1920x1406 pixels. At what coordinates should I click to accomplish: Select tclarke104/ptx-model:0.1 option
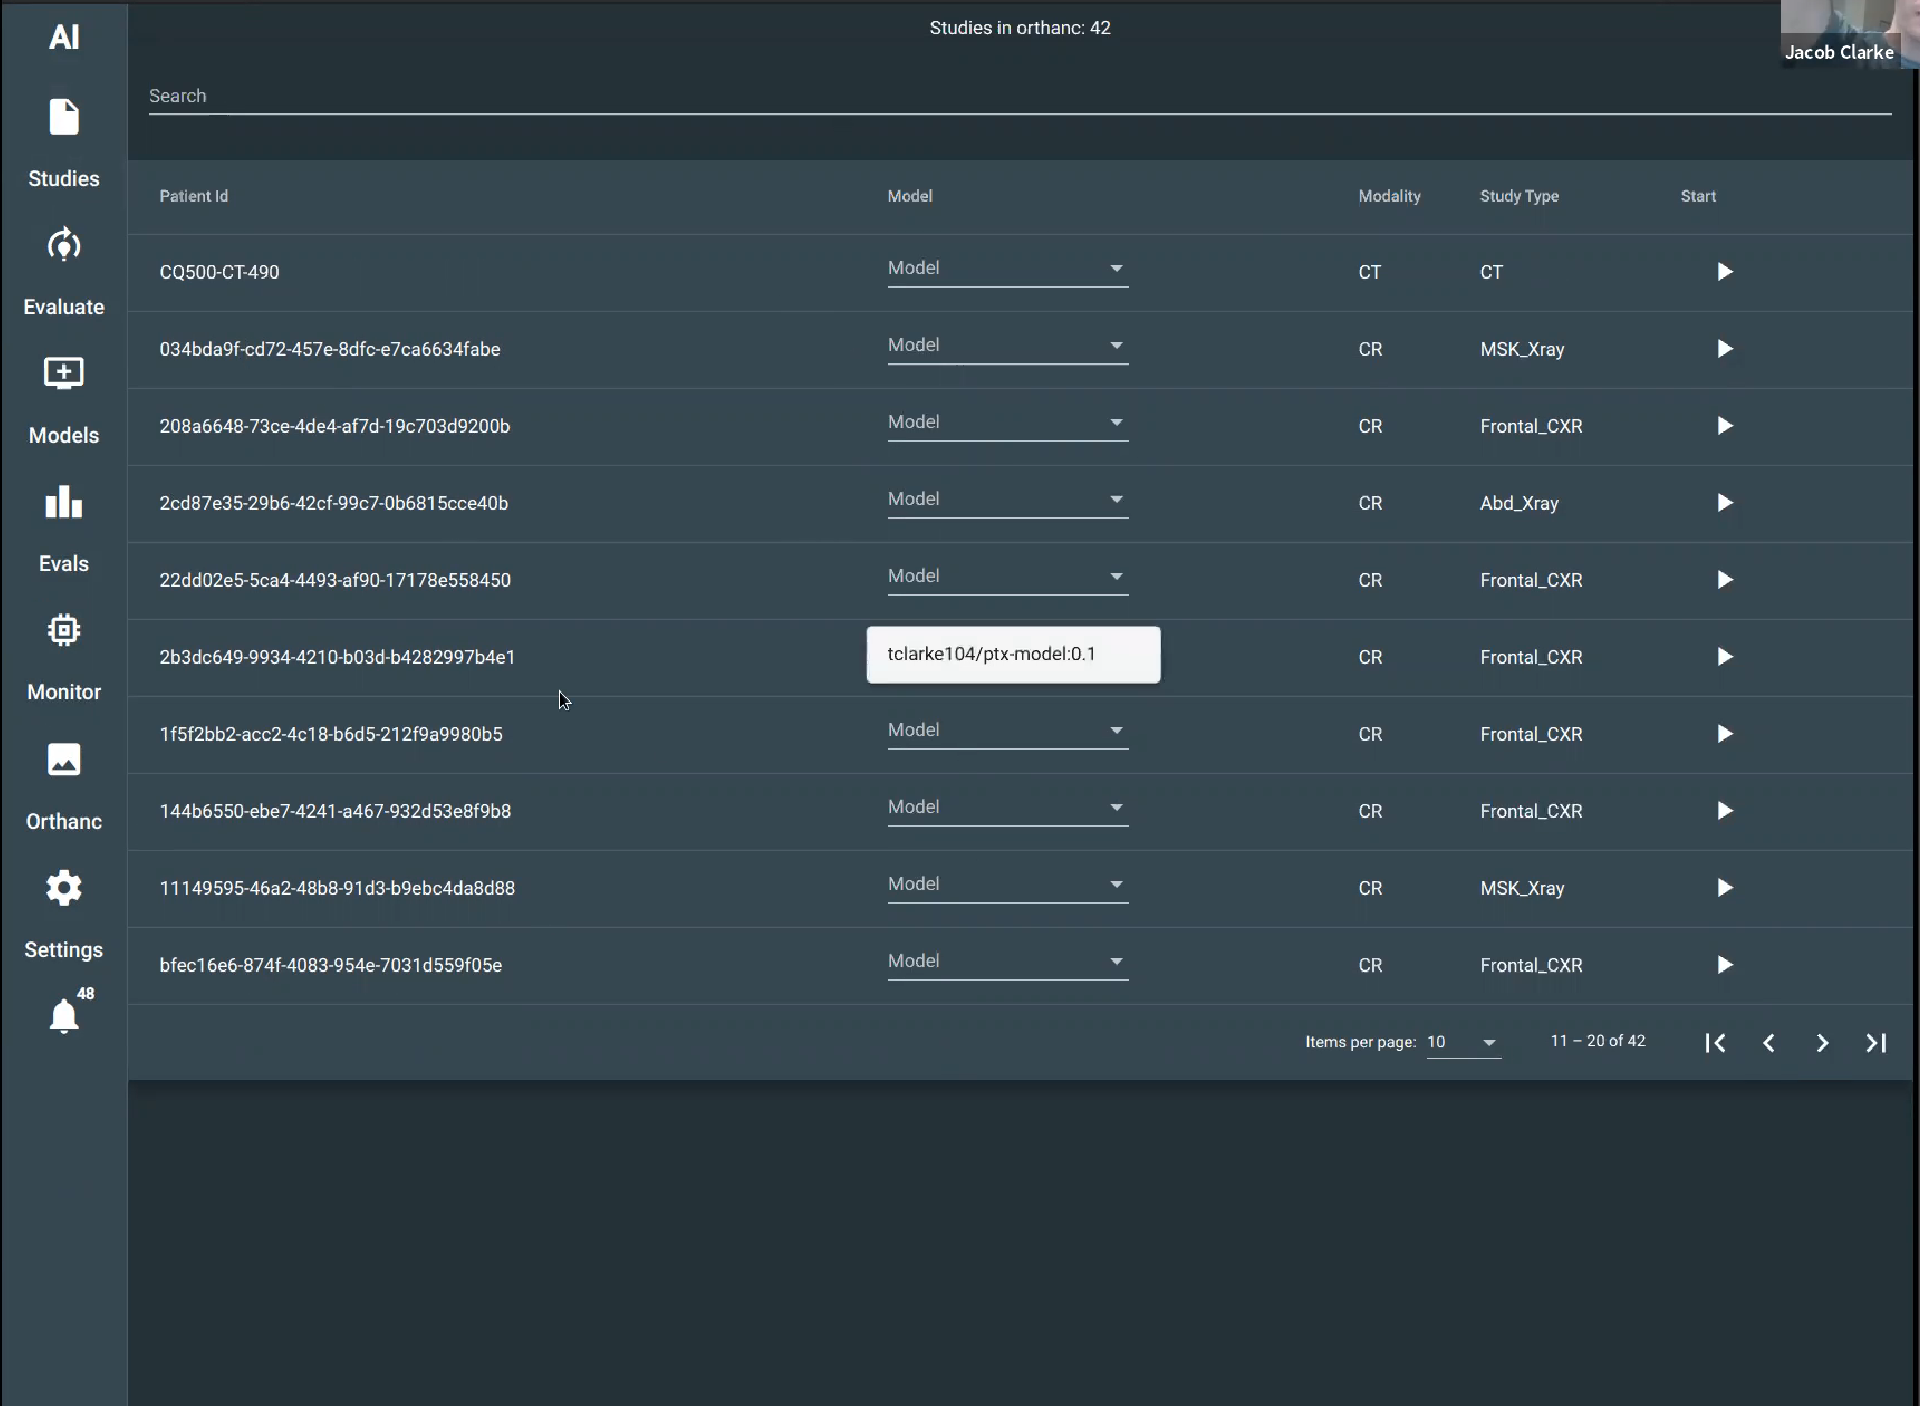1013,654
